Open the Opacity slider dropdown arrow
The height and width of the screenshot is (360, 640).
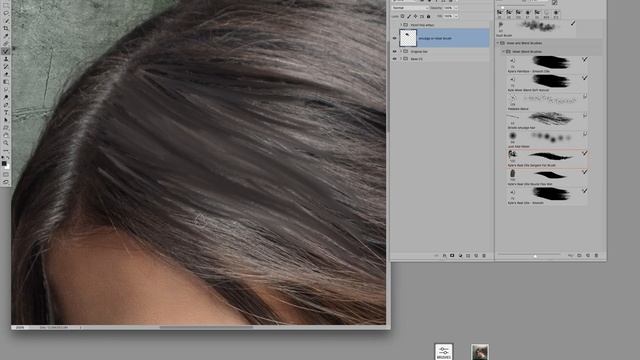(x=456, y=8)
